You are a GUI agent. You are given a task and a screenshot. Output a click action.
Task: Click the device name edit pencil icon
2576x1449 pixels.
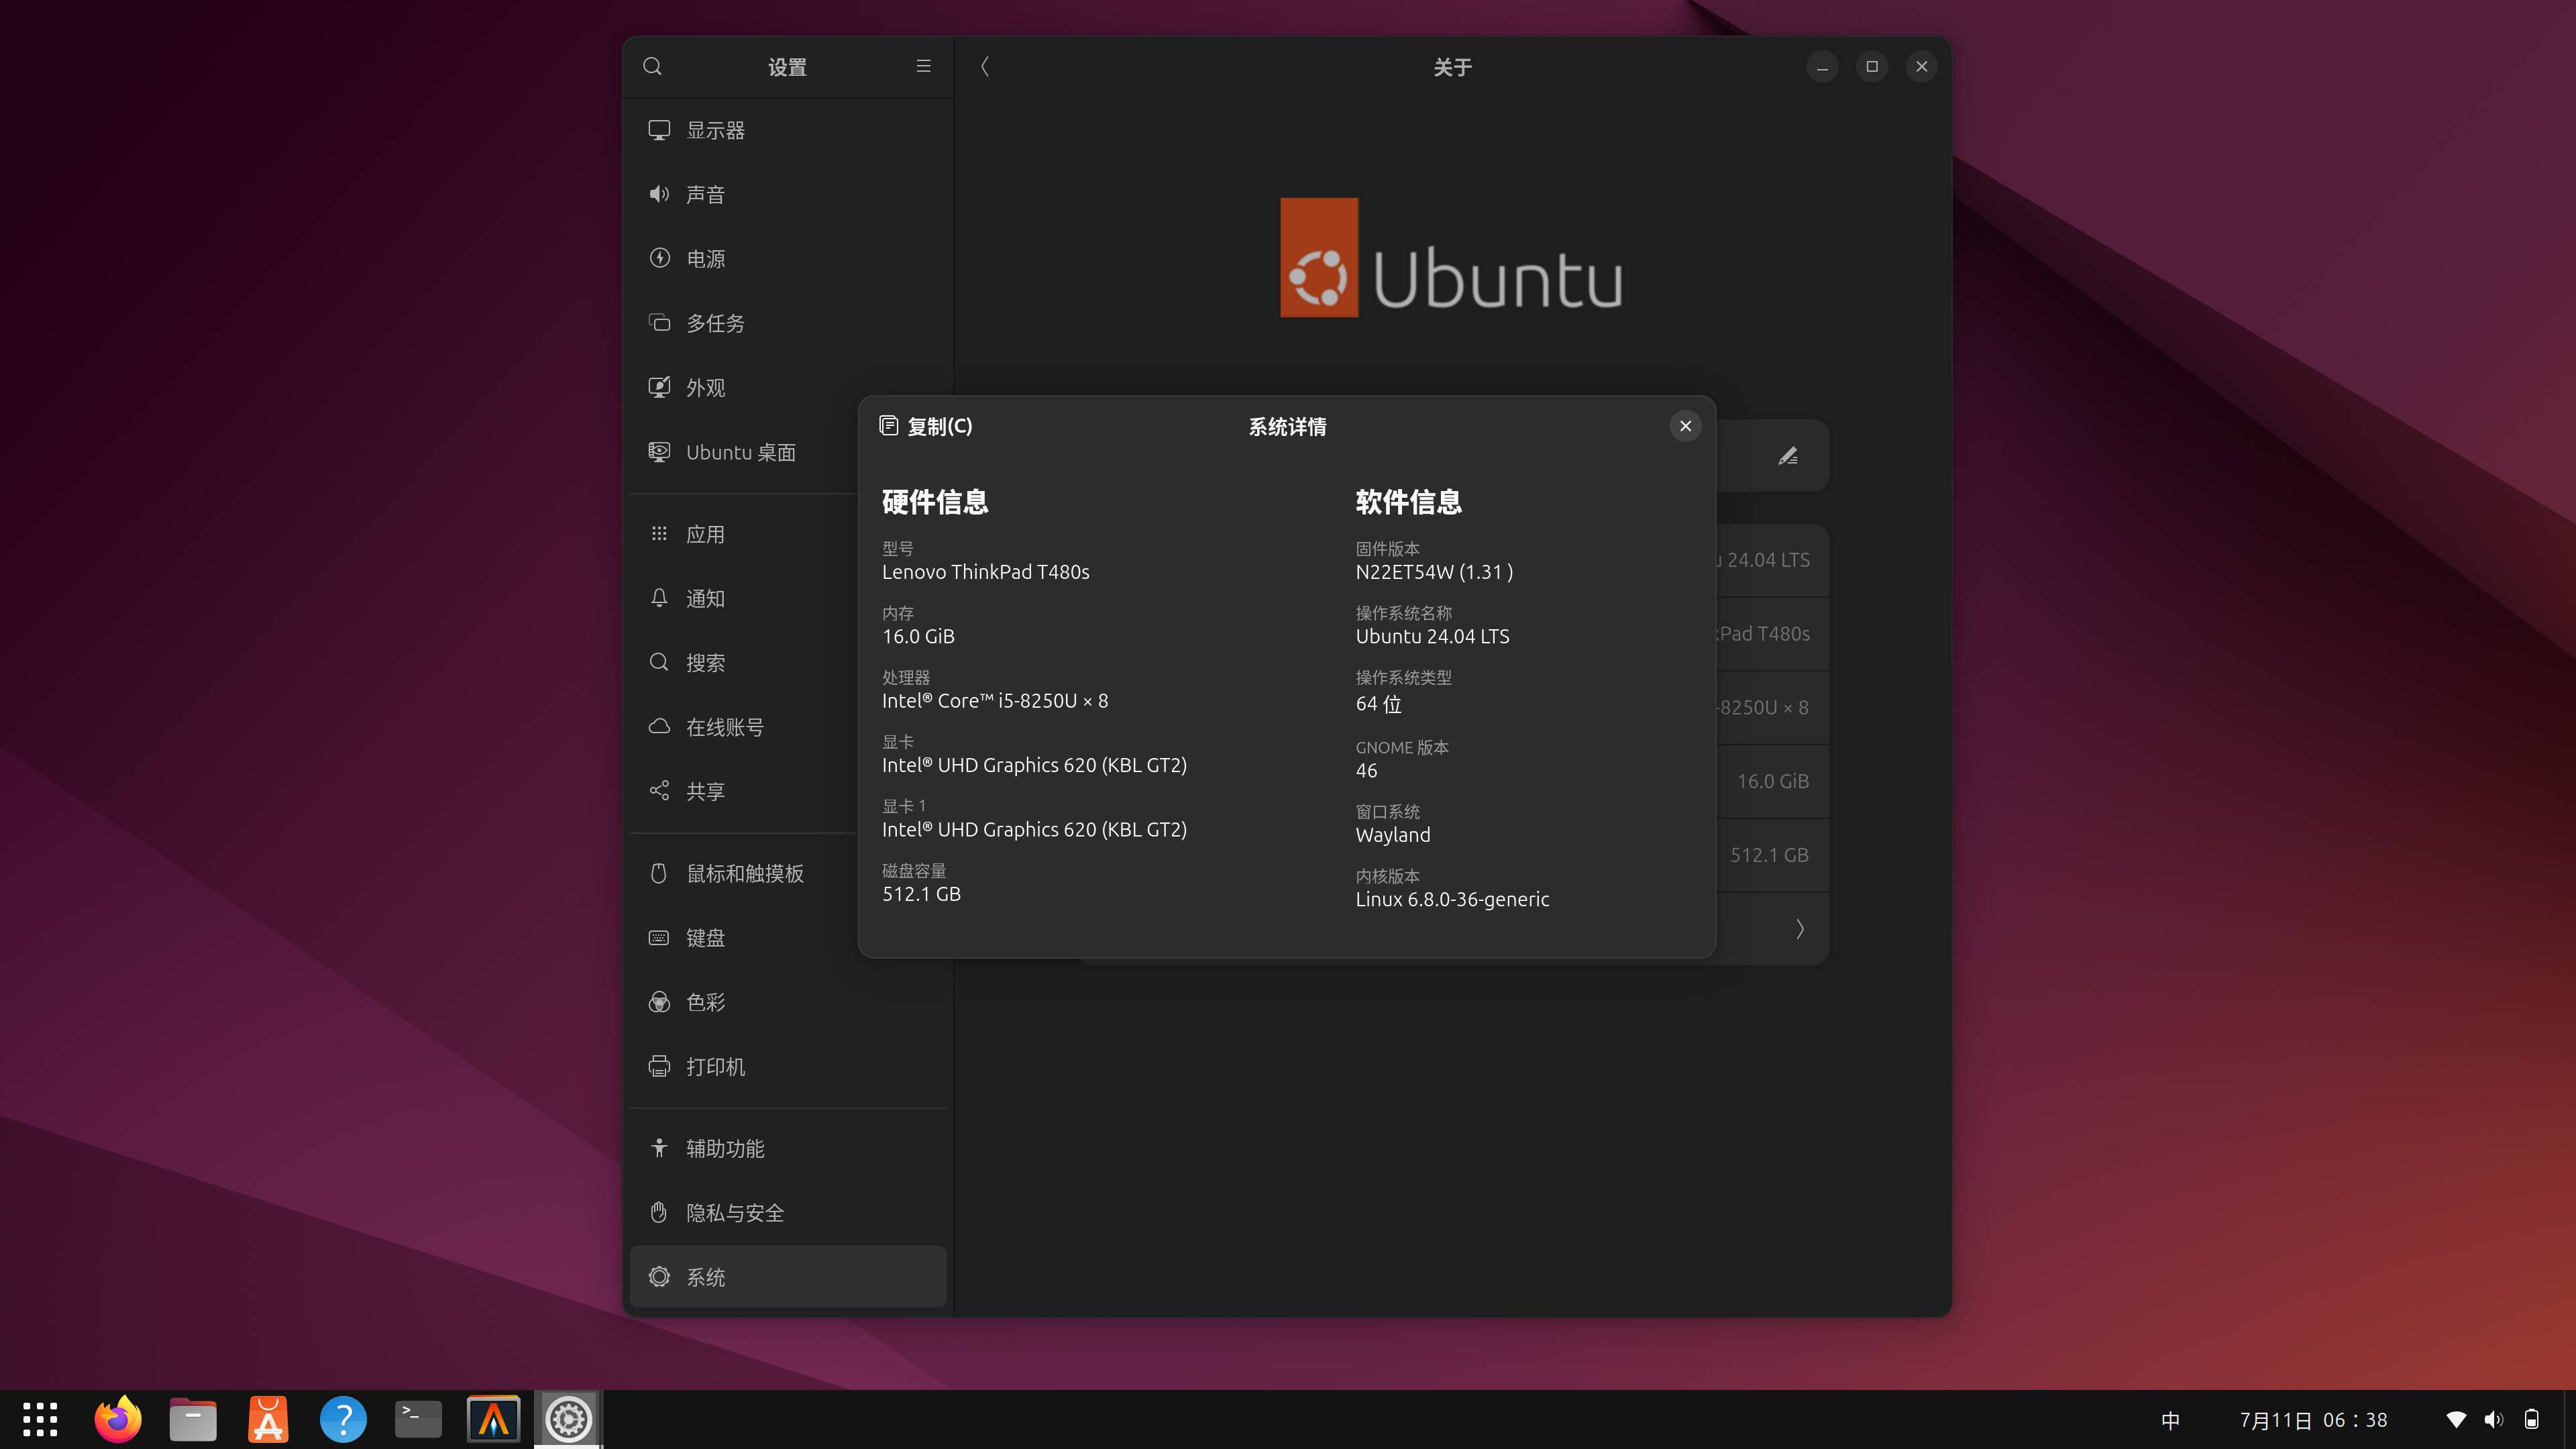click(1788, 456)
